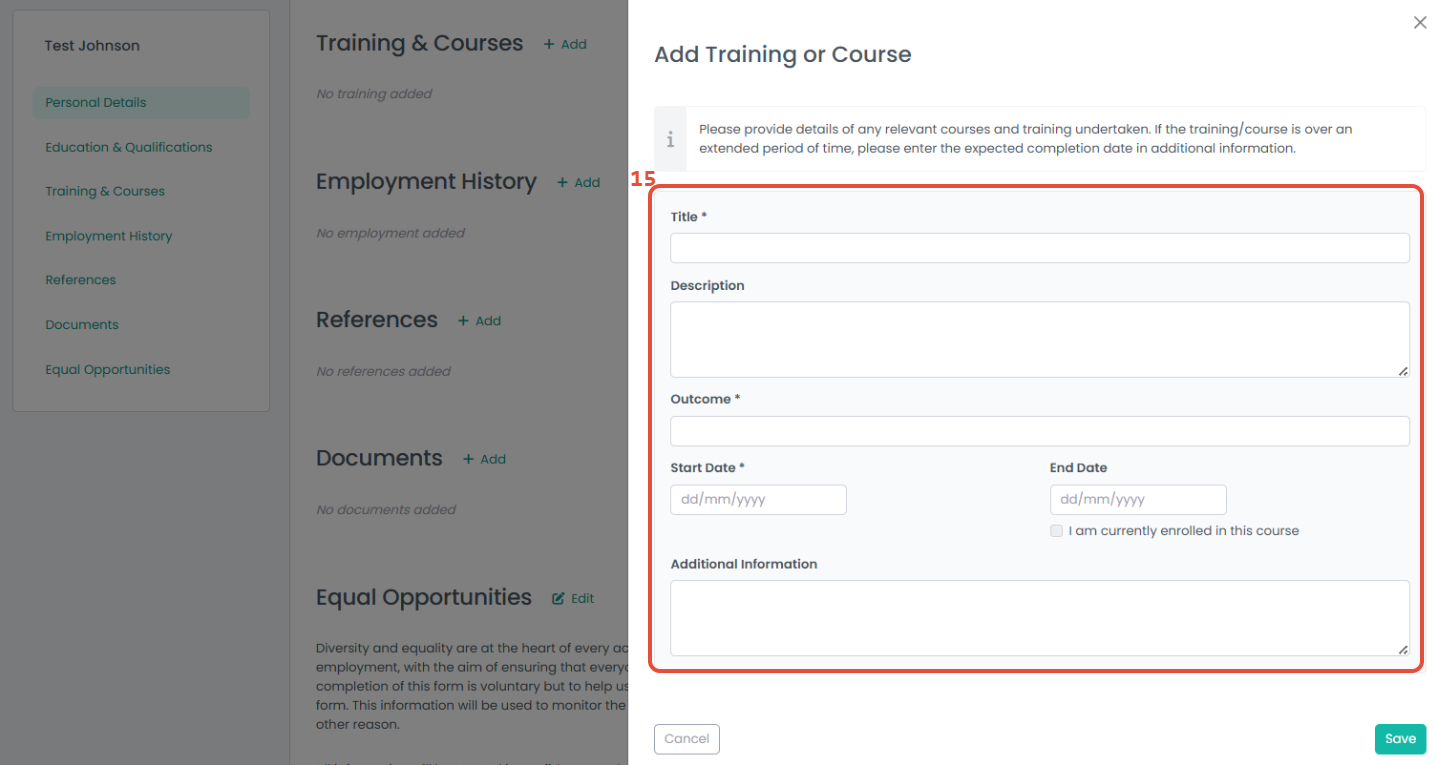Click the info icon beside instructions
The height and width of the screenshot is (765, 1437).
pyautogui.click(x=670, y=140)
